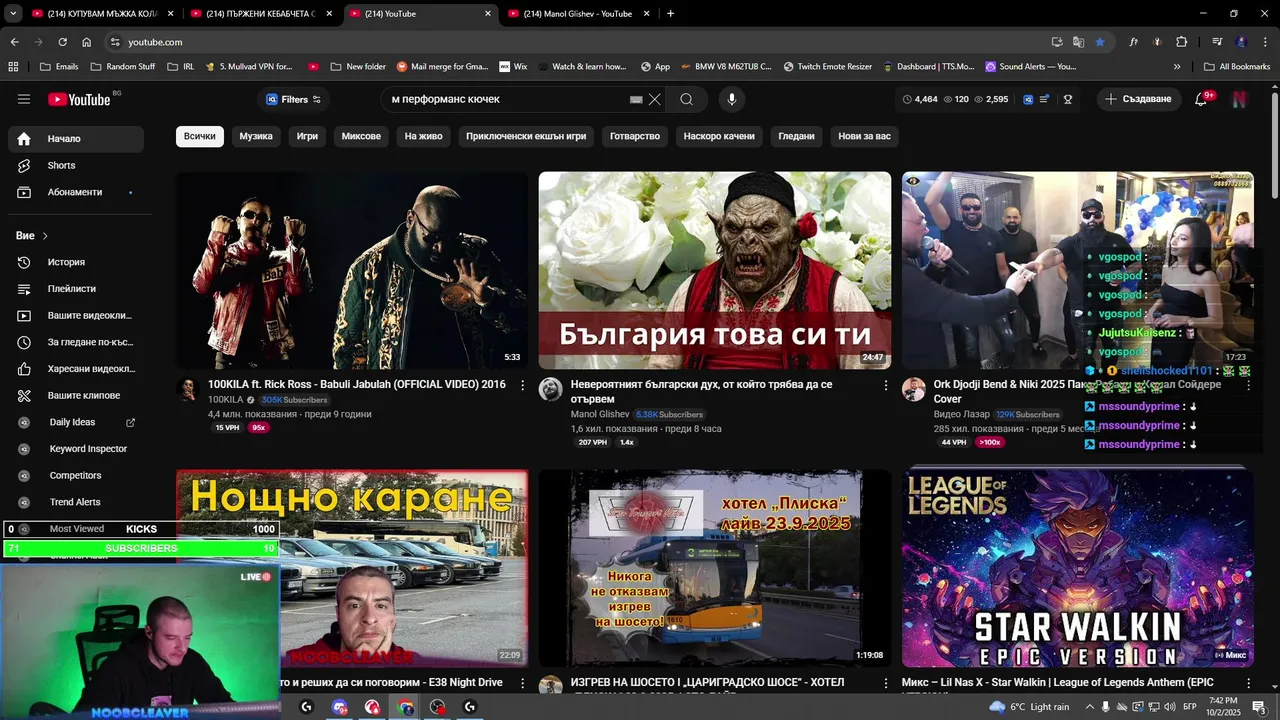Click Manol Glishev channel name
1280x720 pixels.
click(x=600, y=414)
